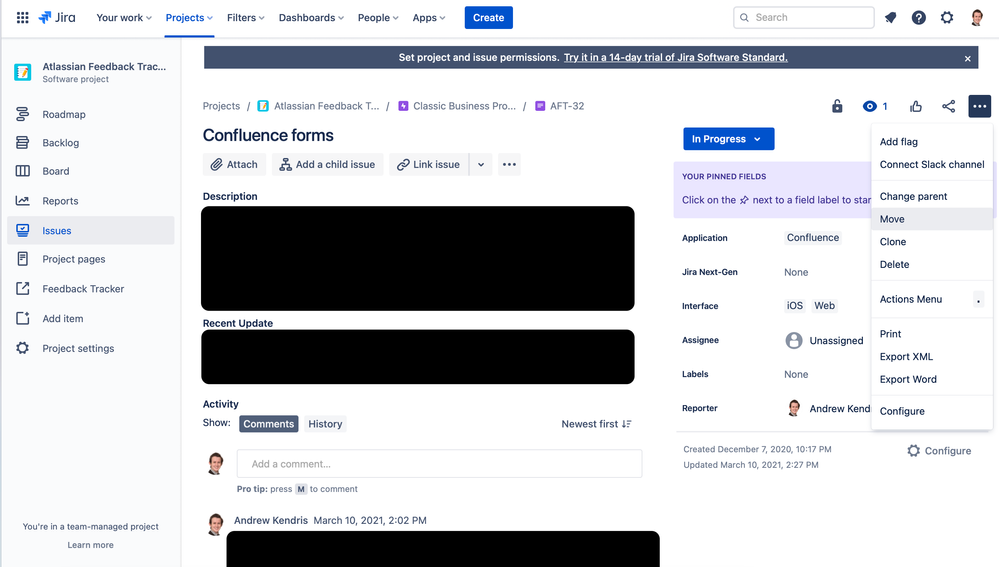999x567 pixels.
Task: Select Configure inside the actions menu
Action: click(x=931, y=412)
